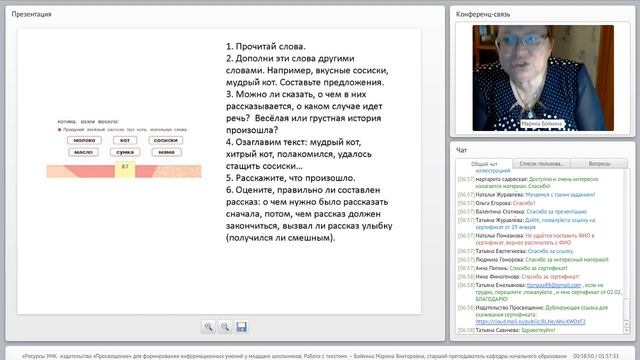Zoom in on the presentation slide
The image size is (640, 360).
click(209, 327)
